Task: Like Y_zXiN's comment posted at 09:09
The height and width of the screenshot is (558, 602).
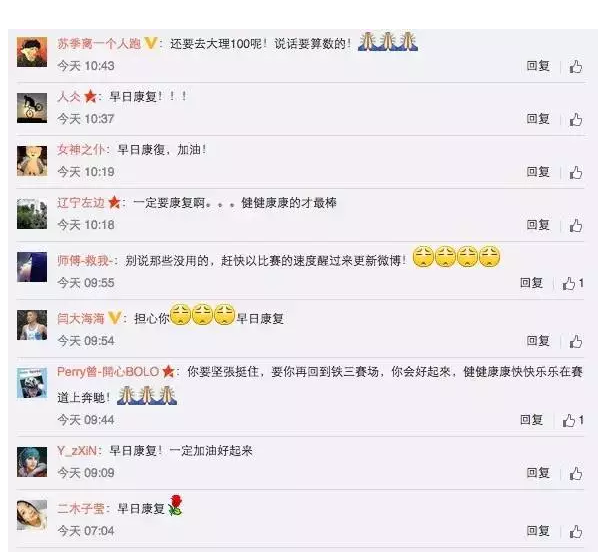Action: (576, 474)
